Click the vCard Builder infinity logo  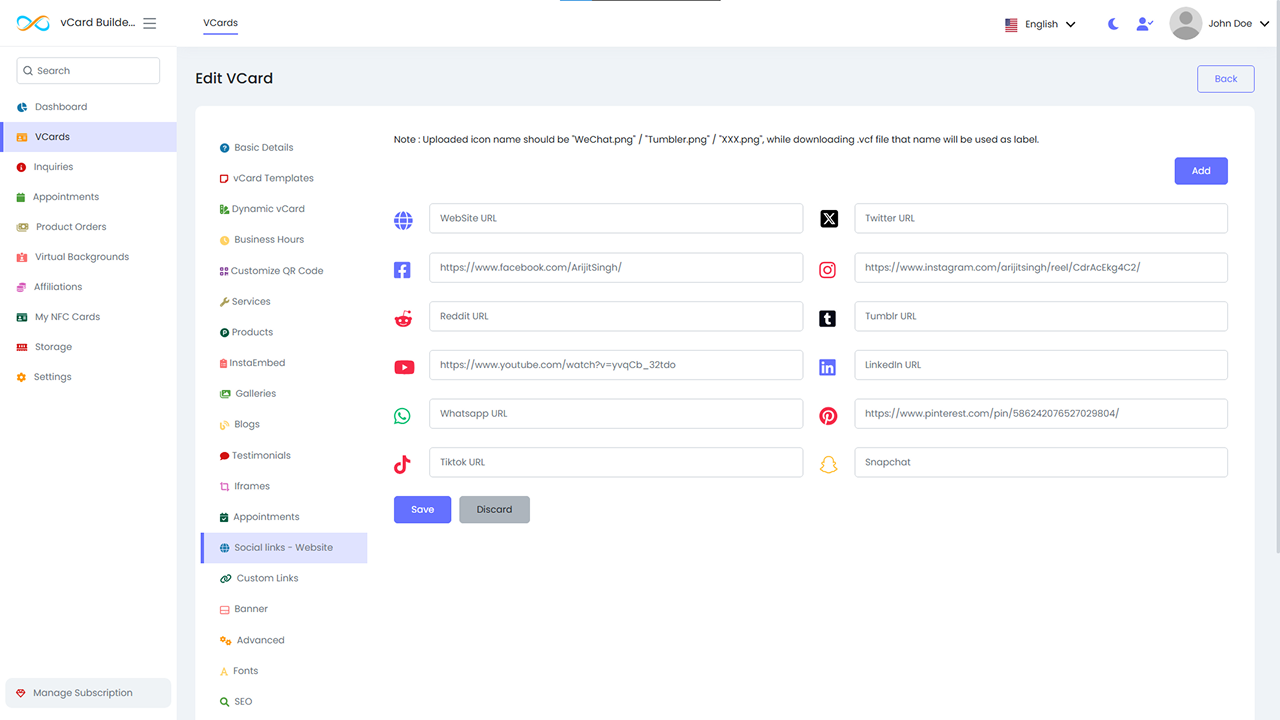point(33,23)
